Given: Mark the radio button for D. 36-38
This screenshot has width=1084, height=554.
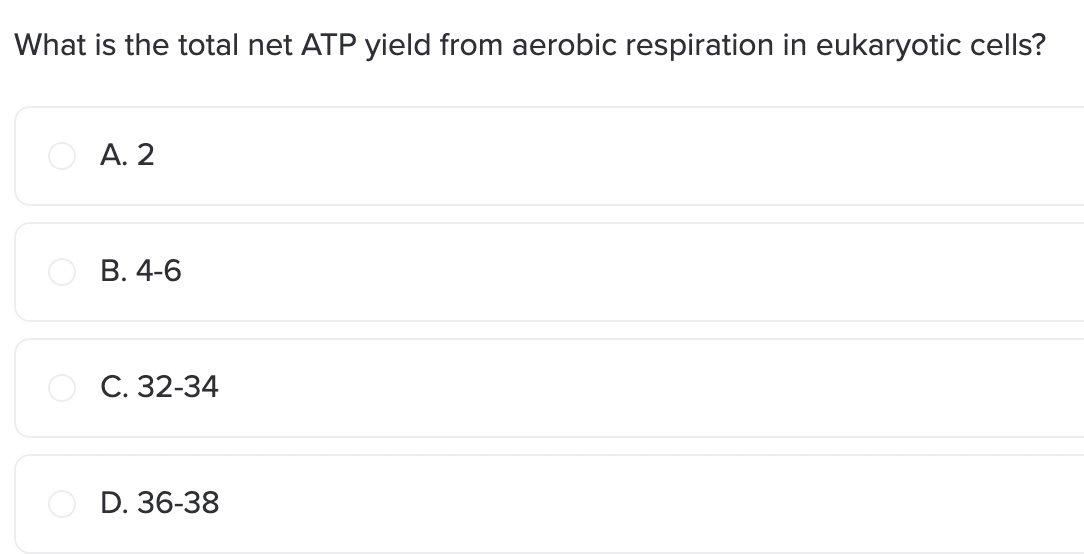Looking at the screenshot, I should [x=62, y=504].
